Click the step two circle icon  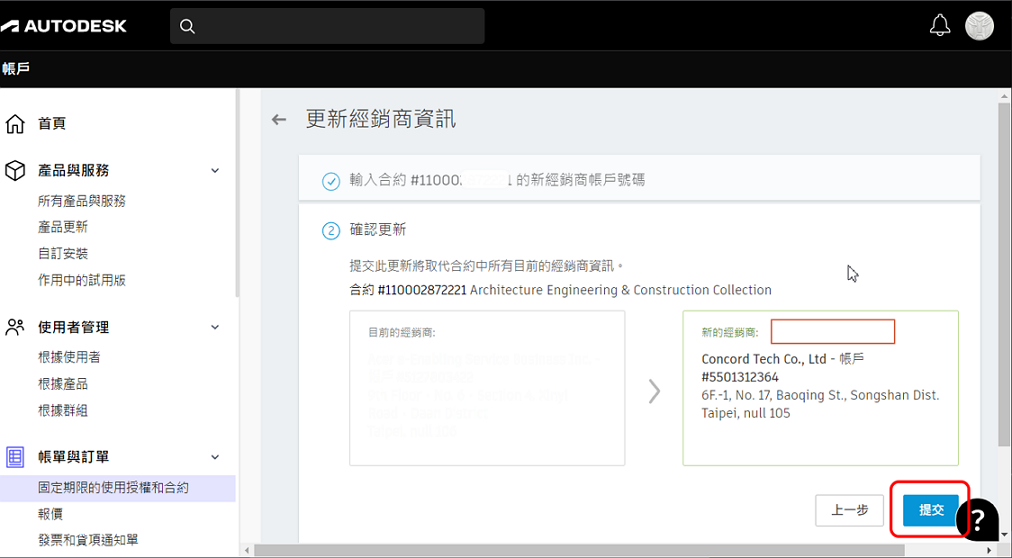click(330, 230)
